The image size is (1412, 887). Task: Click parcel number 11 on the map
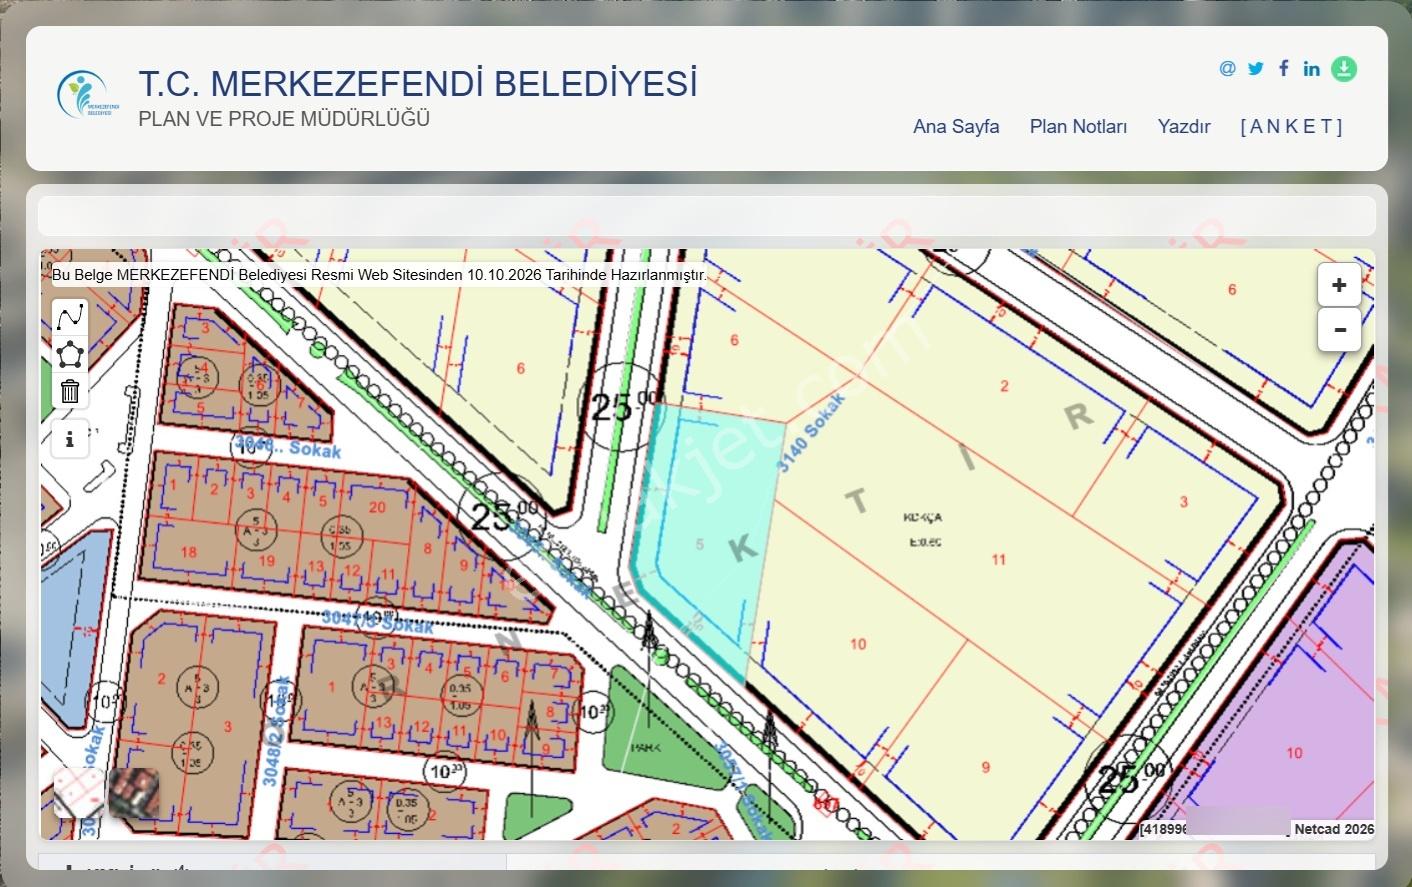998,560
